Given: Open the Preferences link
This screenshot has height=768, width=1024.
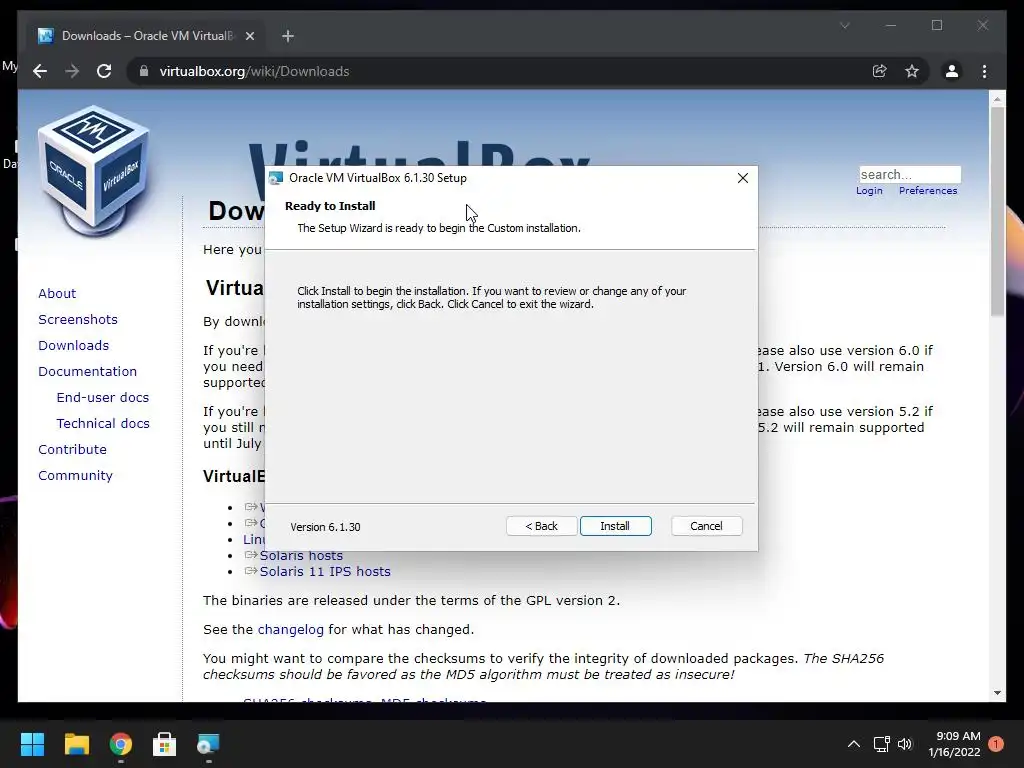Looking at the screenshot, I should click(928, 191).
